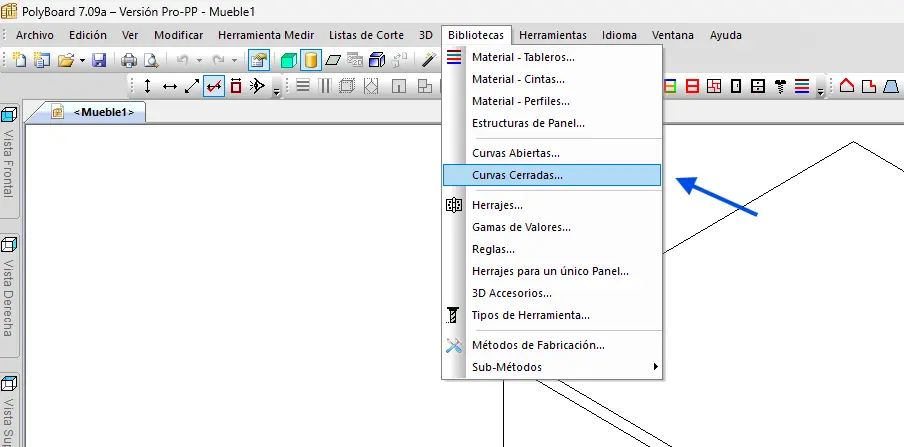Image resolution: width=904 pixels, height=447 pixels.
Task: Click the Print icon in toolbar
Action: coord(129,60)
